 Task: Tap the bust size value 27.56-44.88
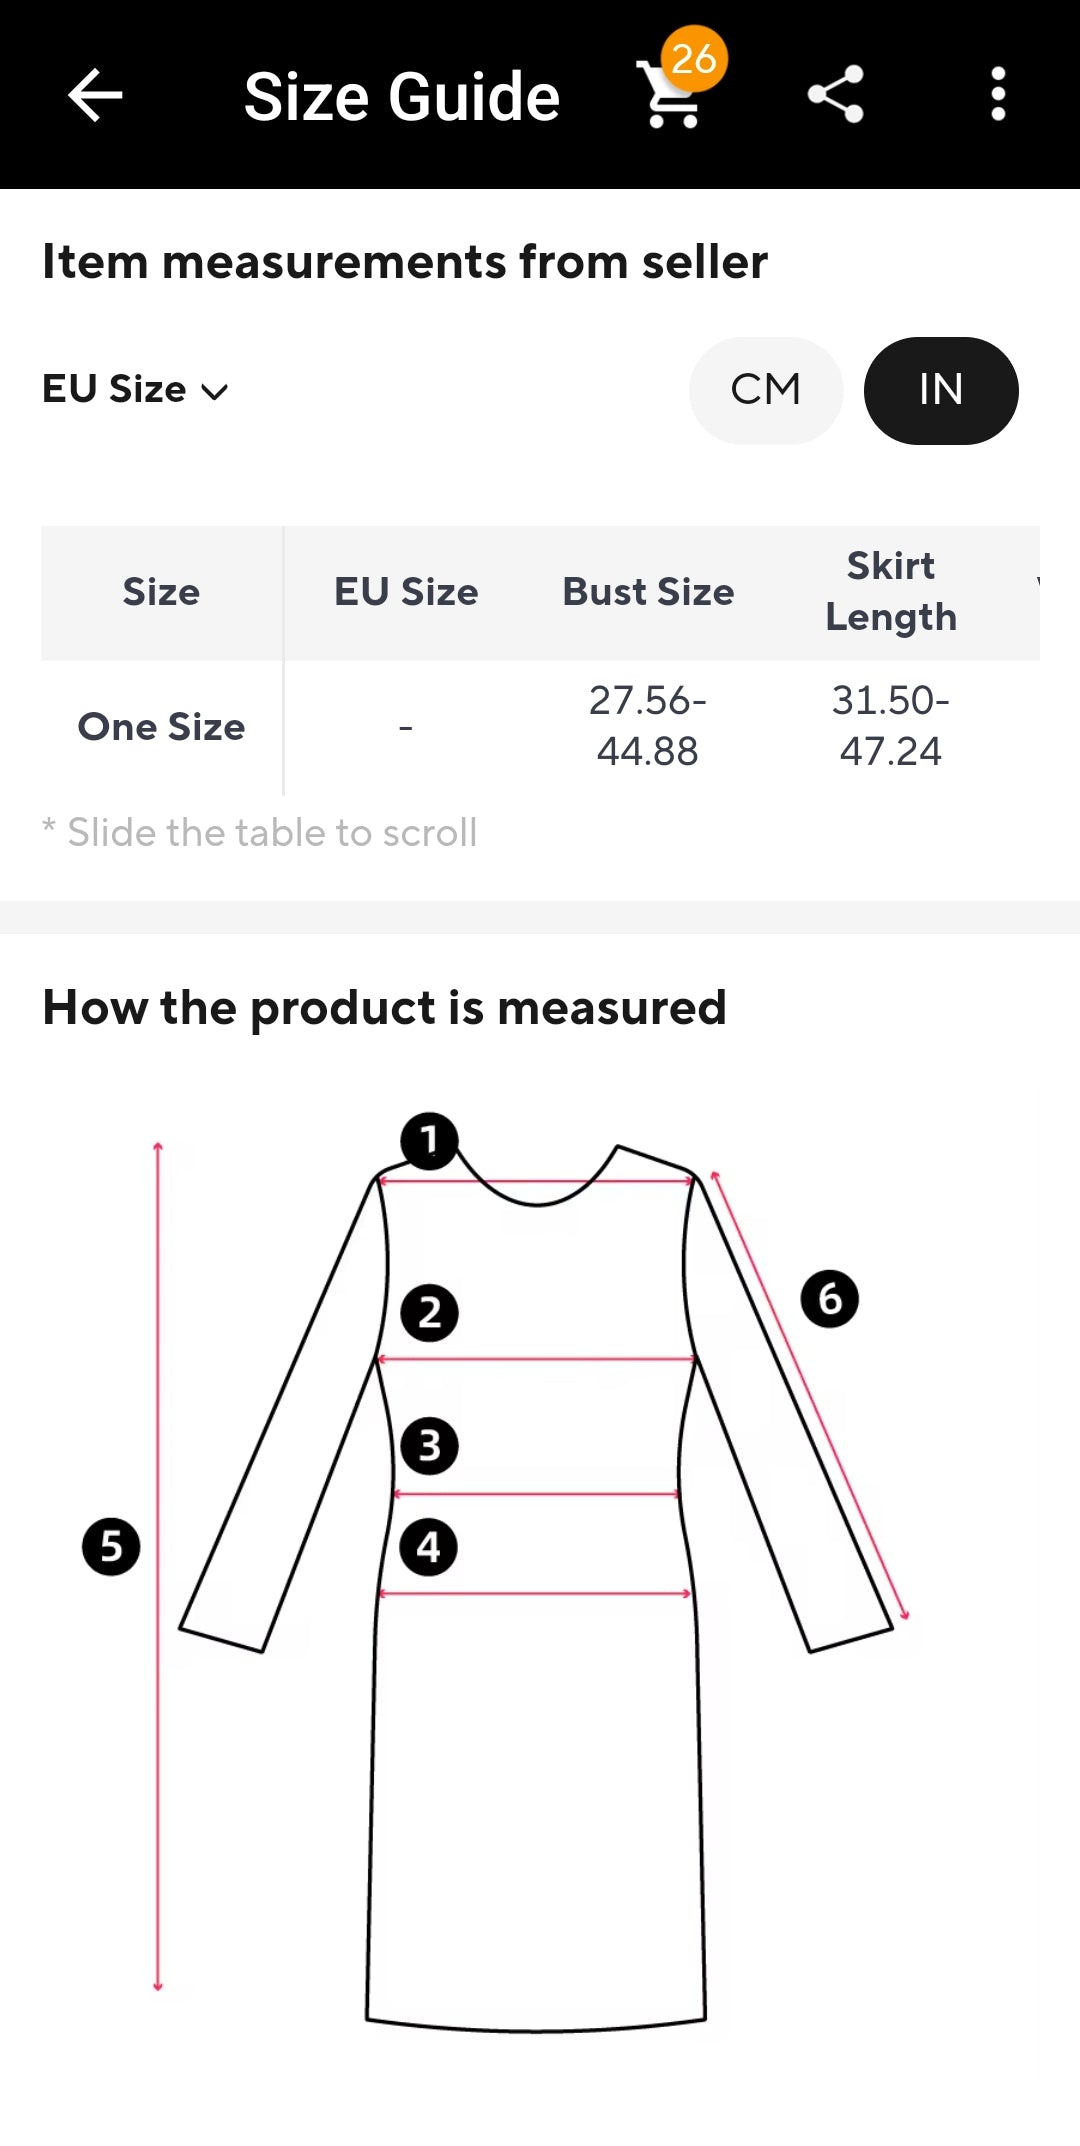coord(648,726)
